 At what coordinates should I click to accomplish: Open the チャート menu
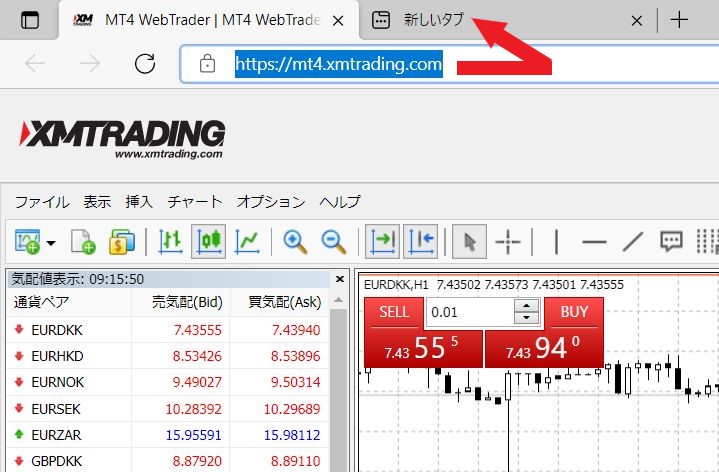195,201
